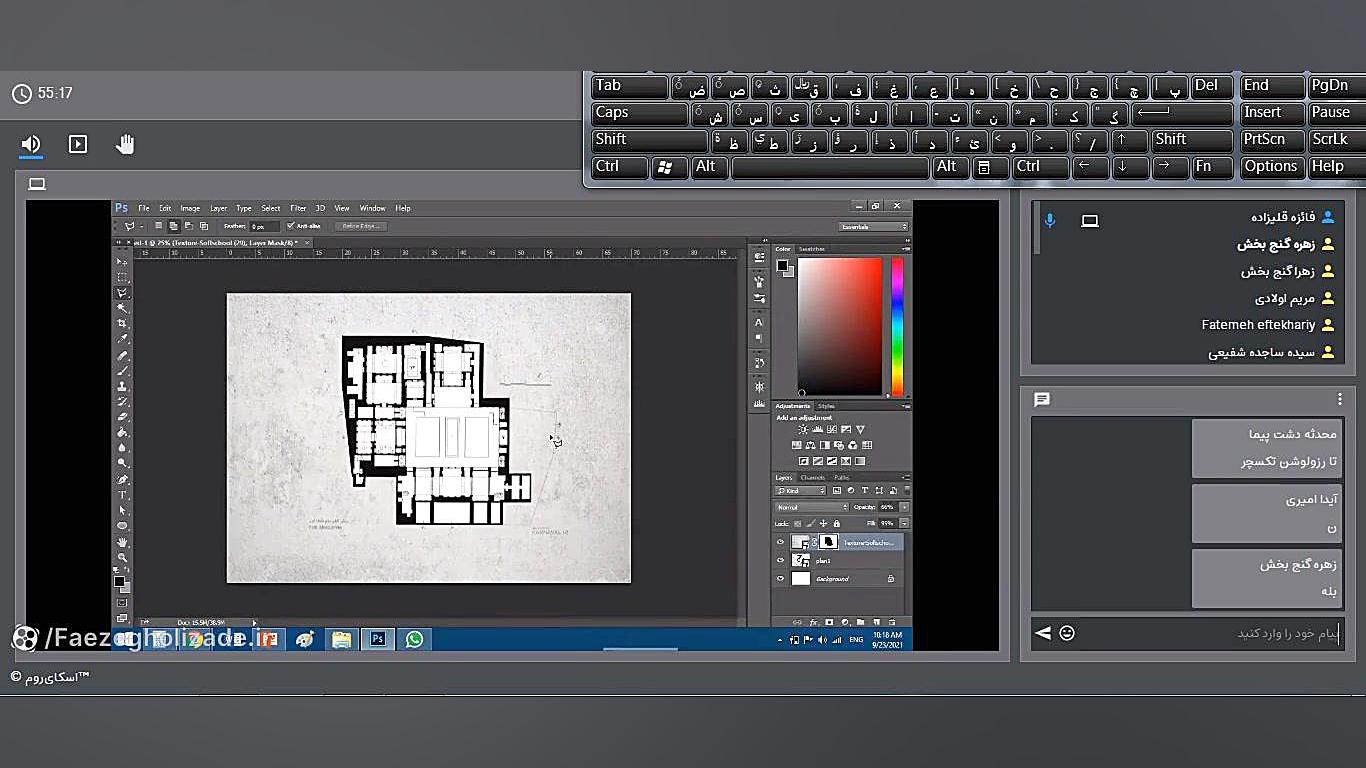Open the emoji picker in chat
The width and height of the screenshot is (1366, 768).
1067,633
